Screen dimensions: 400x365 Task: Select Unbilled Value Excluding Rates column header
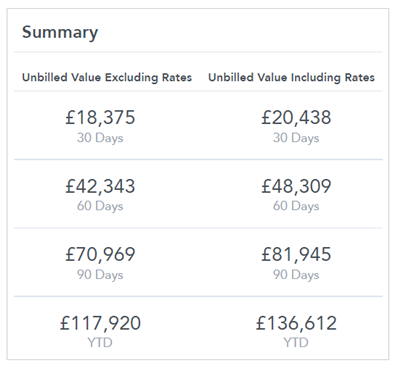coord(107,77)
